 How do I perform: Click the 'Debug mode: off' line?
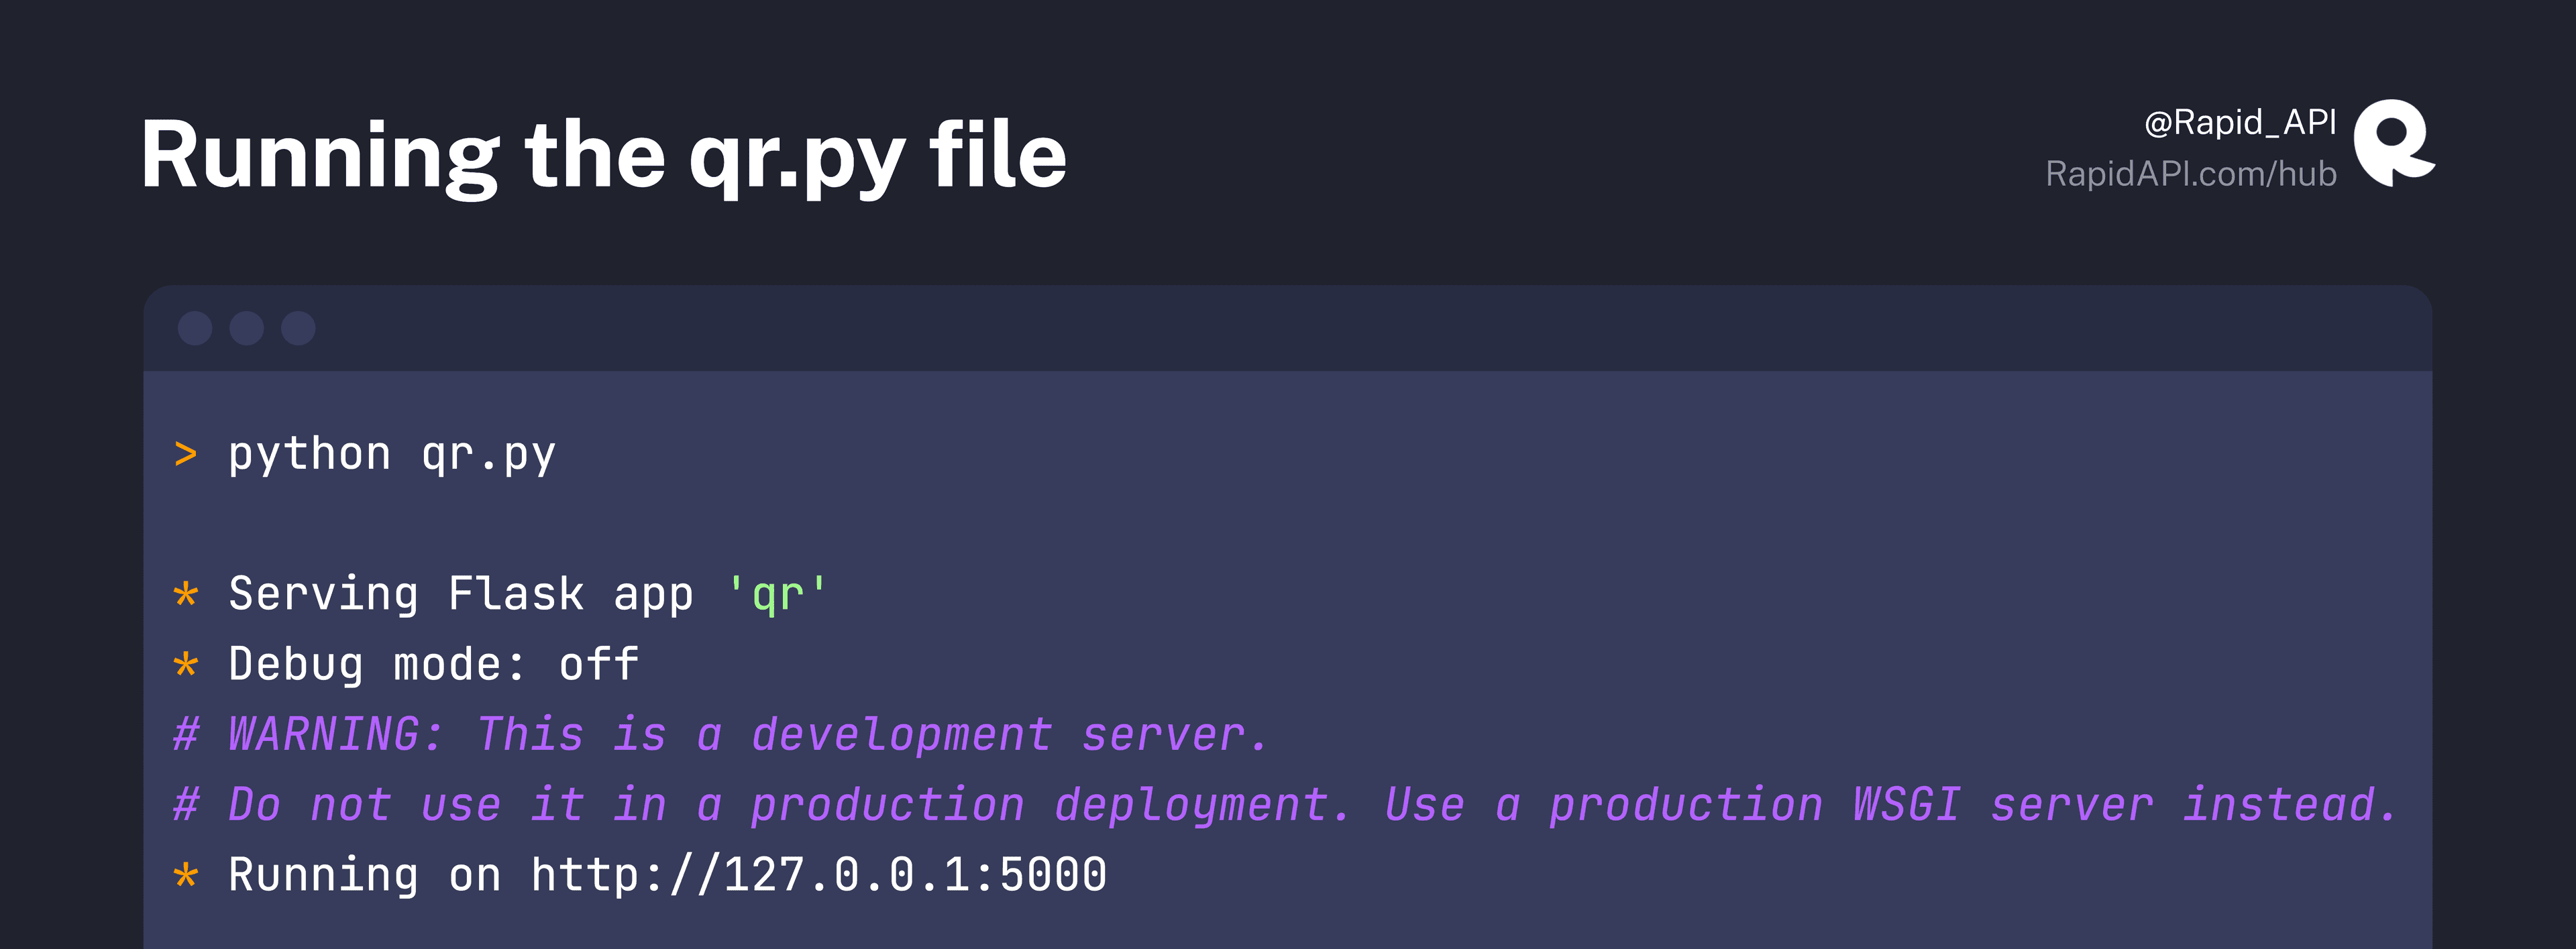click(x=406, y=665)
